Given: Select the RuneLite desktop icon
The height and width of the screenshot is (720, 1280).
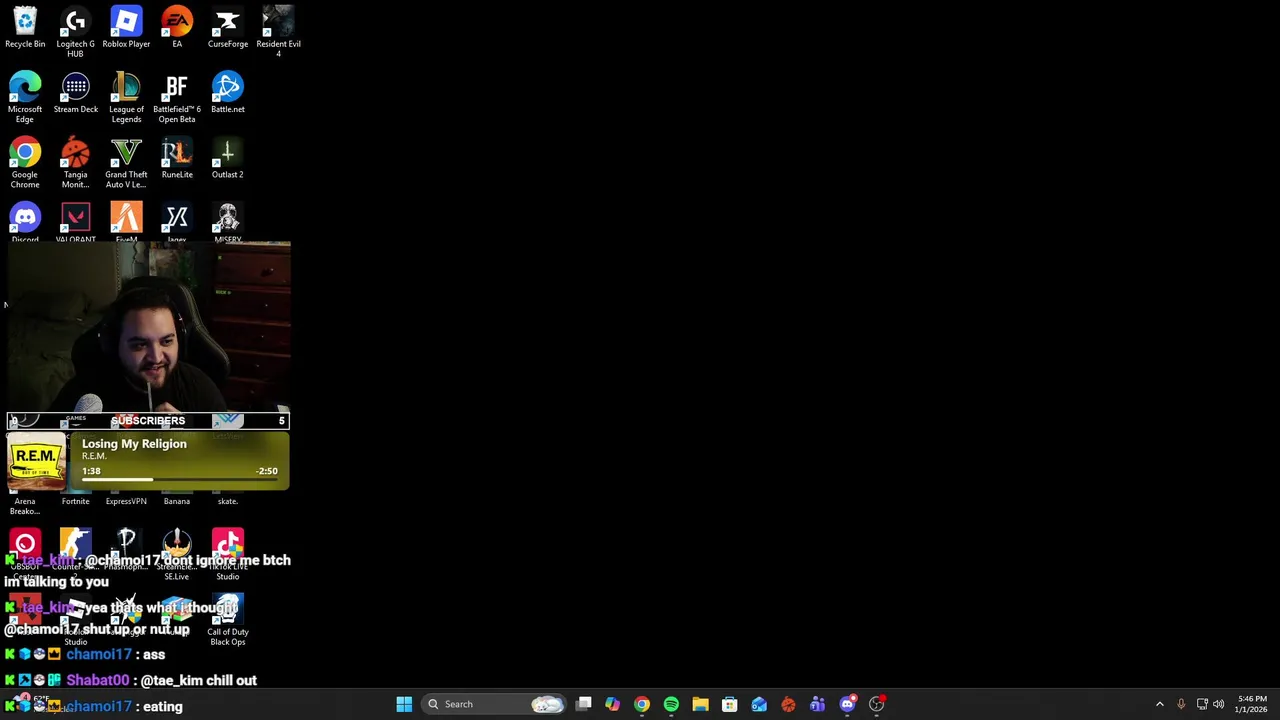Looking at the screenshot, I should tap(177, 157).
